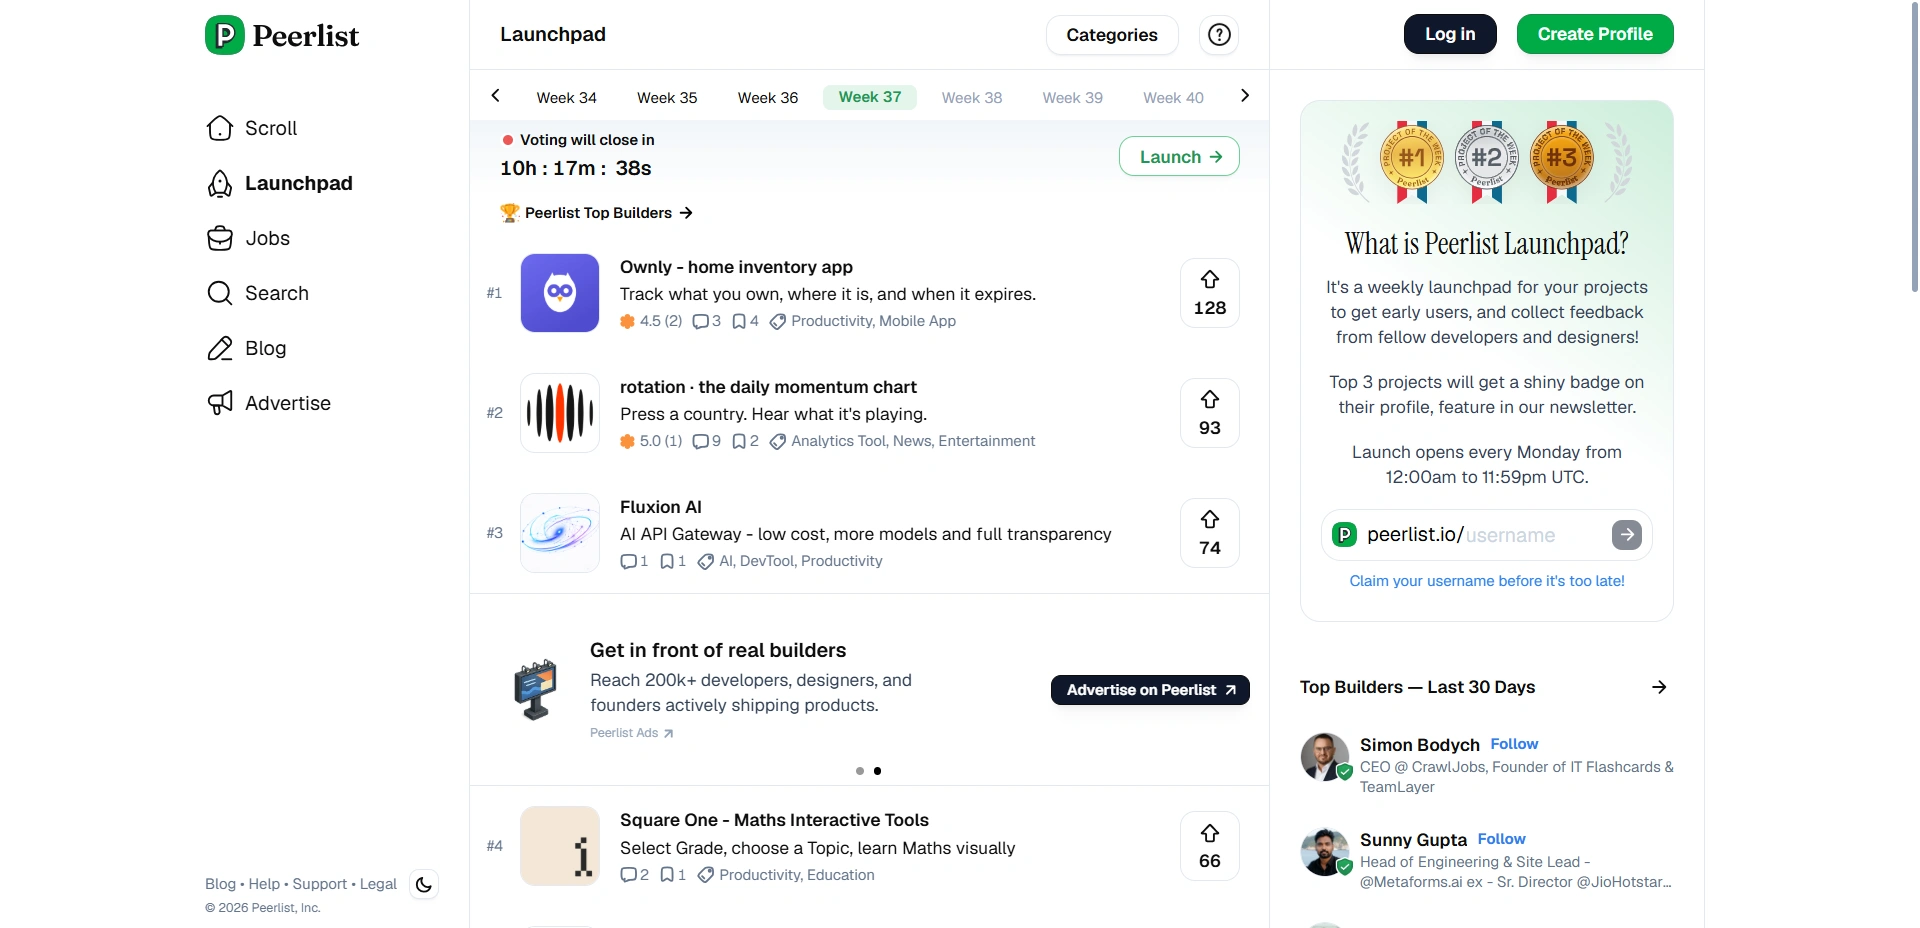Open Advertise sidebar item
The width and height of the screenshot is (1920, 928).
[x=269, y=403]
